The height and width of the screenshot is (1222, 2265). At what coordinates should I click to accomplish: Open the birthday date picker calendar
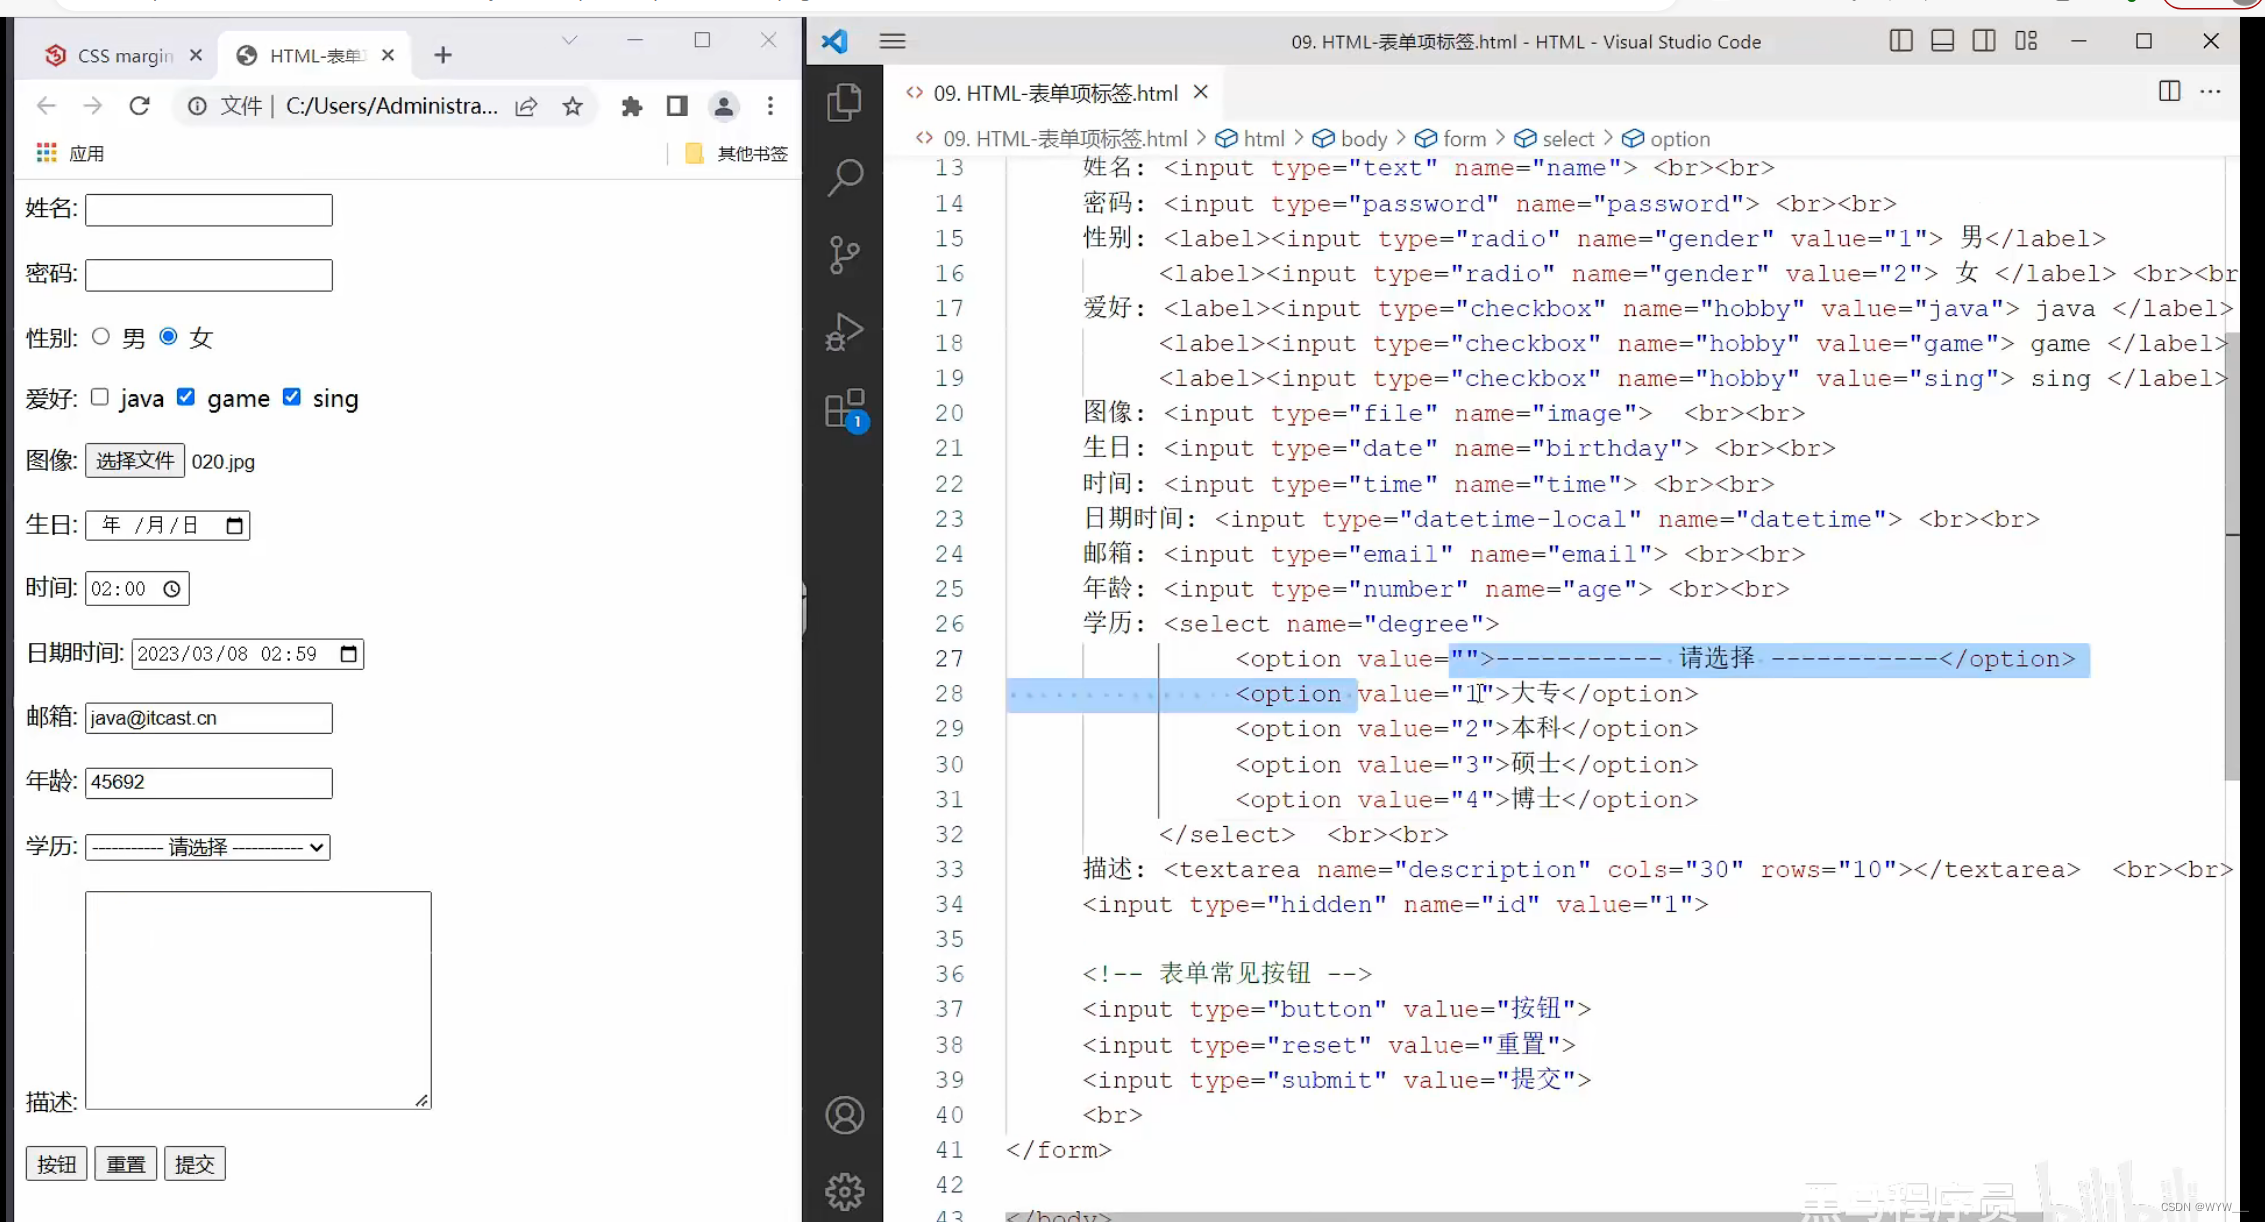click(235, 526)
